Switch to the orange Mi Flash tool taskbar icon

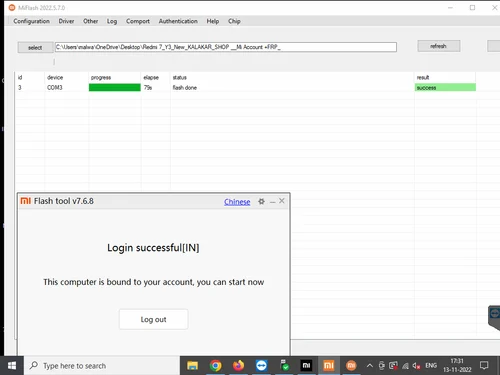[329, 366]
